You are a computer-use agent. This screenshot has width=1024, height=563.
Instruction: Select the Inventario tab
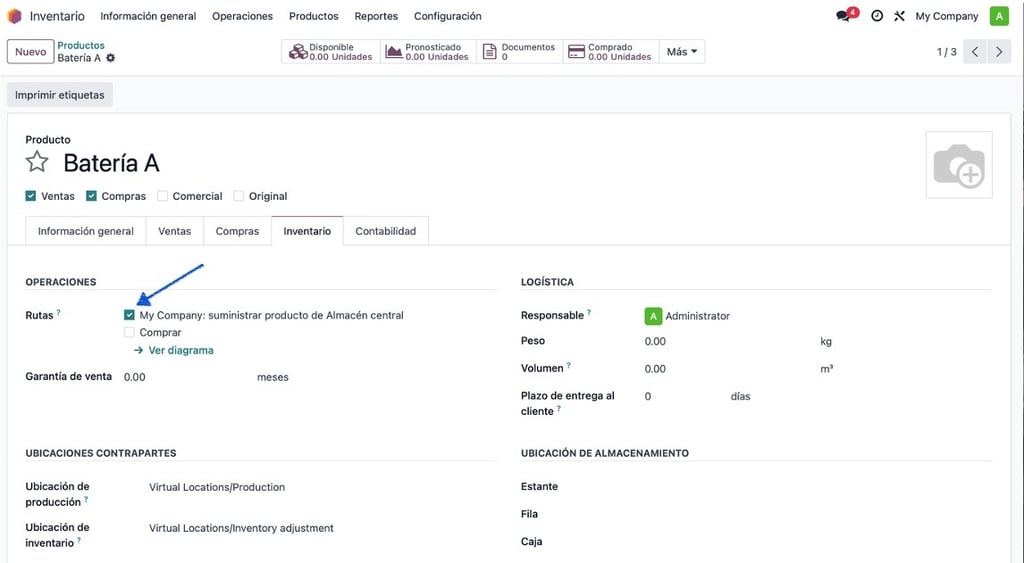[307, 231]
